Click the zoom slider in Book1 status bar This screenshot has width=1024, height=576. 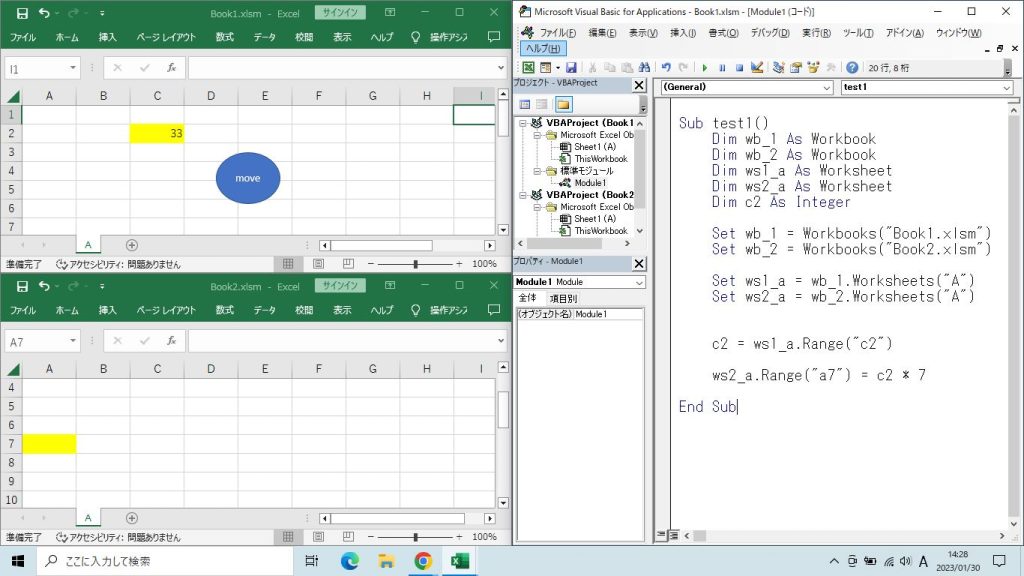415,264
